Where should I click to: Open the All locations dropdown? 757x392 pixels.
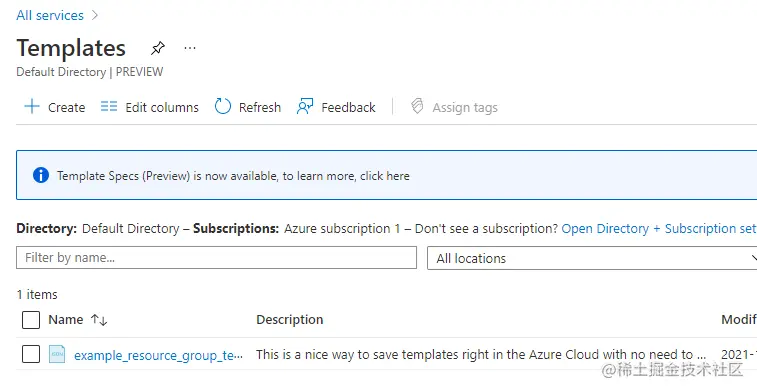tap(592, 258)
